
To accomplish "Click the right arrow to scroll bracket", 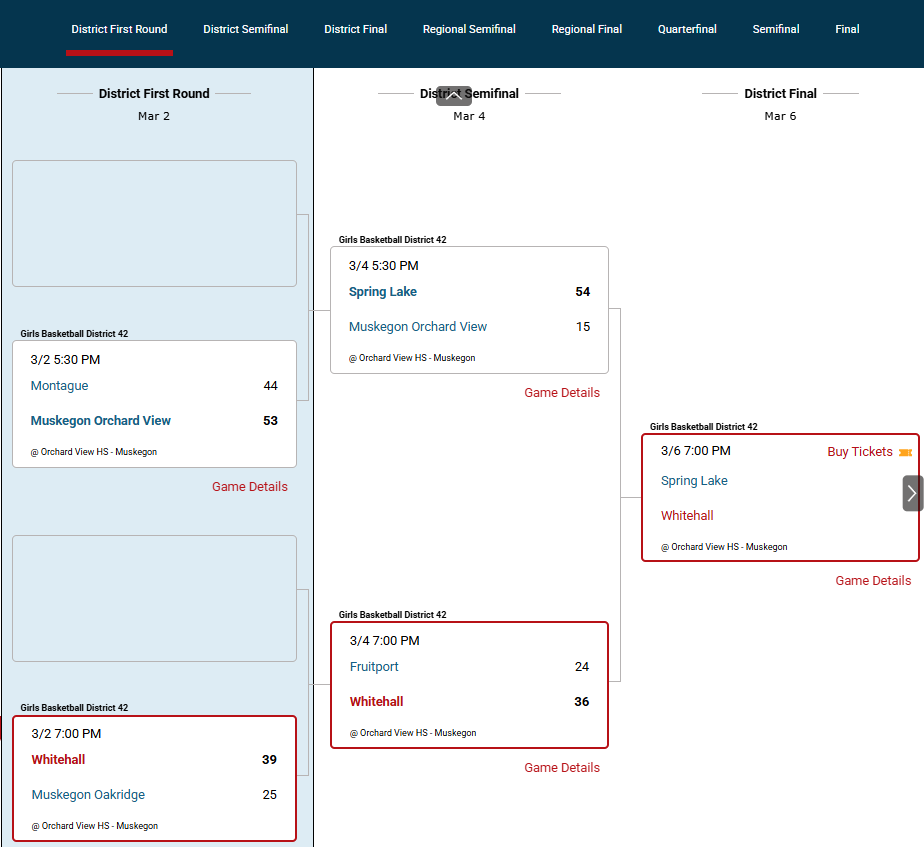I will click(x=911, y=493).
